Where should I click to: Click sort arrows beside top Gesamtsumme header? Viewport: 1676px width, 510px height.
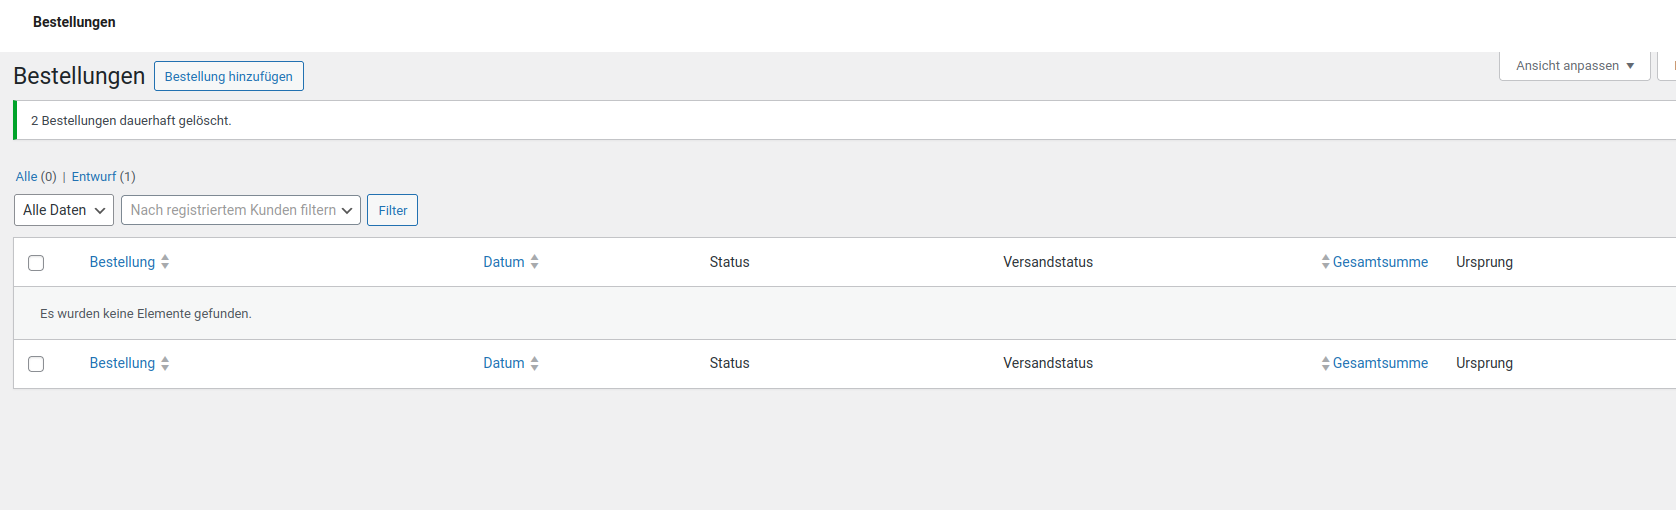tap(1325, 262)
